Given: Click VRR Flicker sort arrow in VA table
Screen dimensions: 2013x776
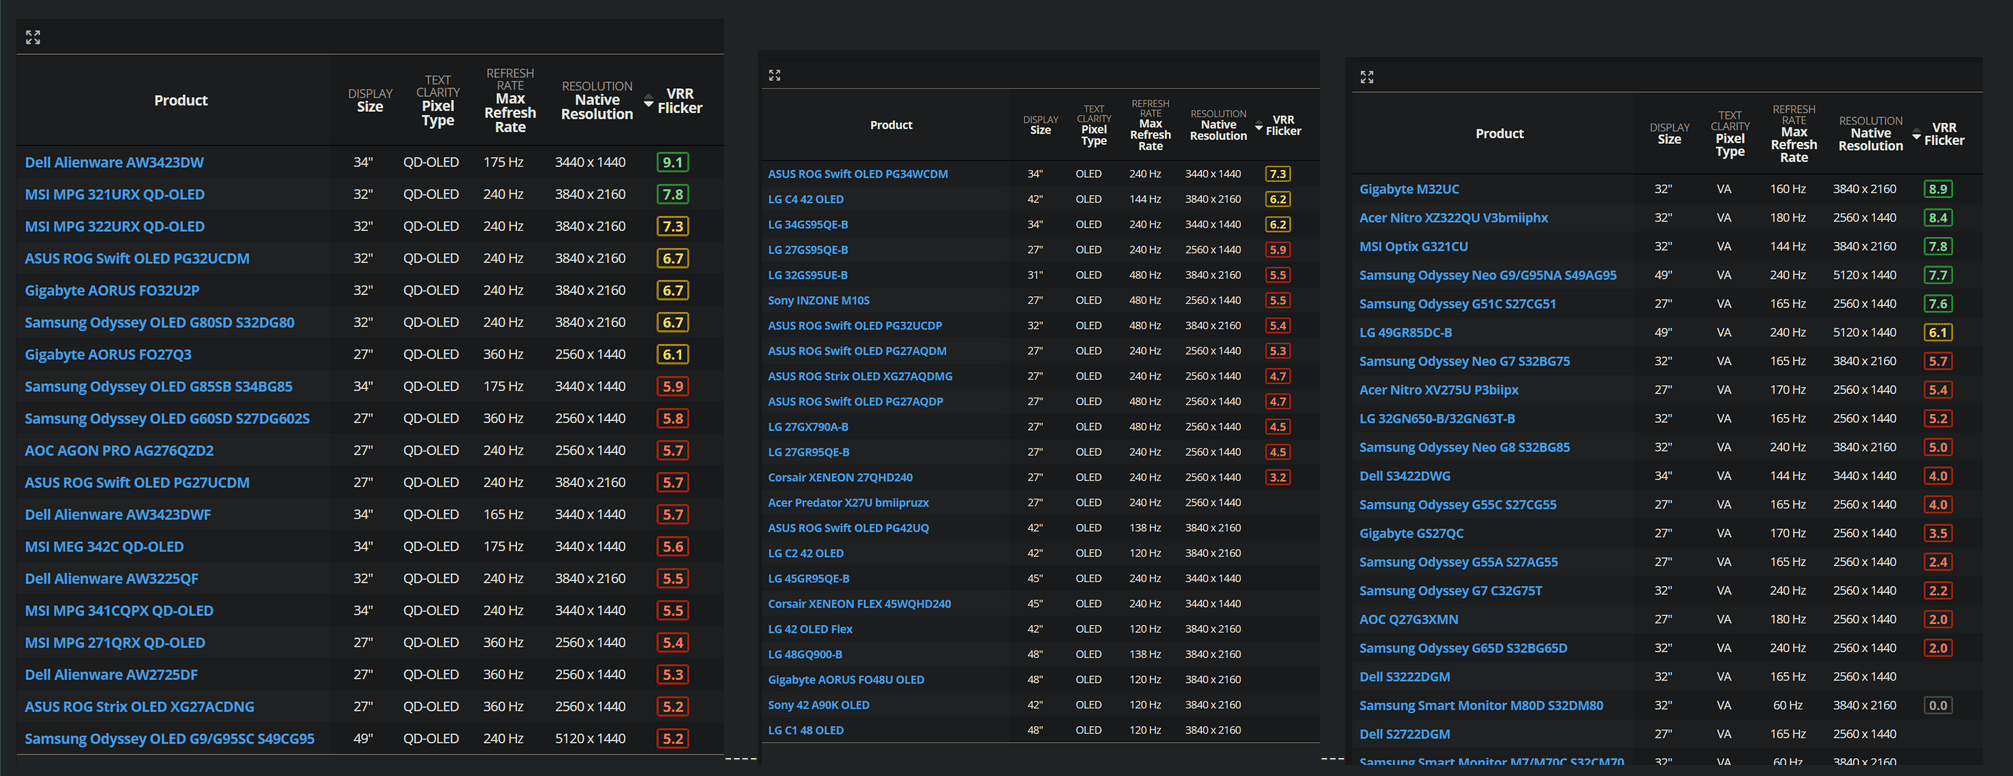Looking at the screenshot, I should click(1916, 134).
